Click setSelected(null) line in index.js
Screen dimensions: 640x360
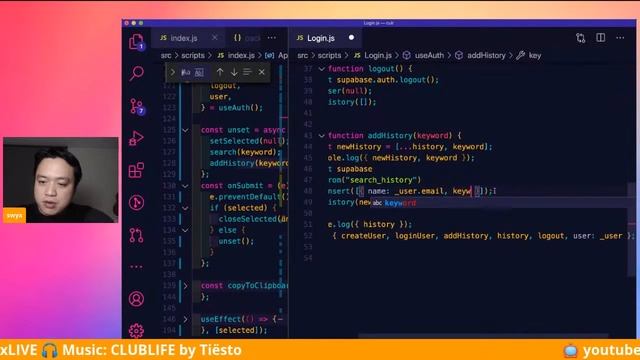click(249, 141)
